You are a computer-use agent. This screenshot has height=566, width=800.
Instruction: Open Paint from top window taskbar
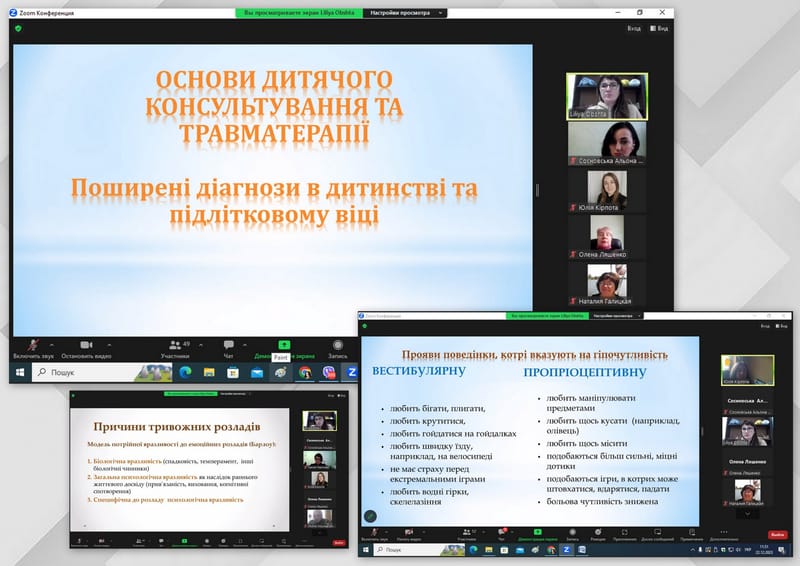point(281,373)
